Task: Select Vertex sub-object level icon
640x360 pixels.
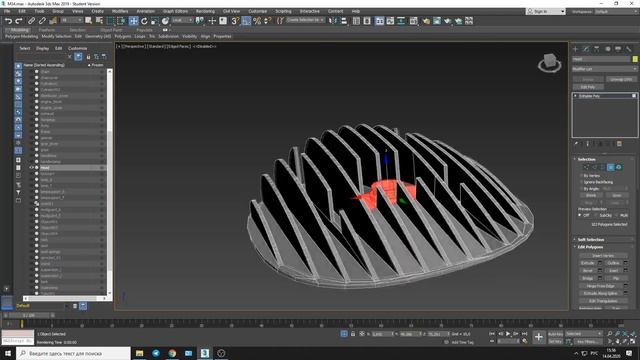Action: pos(586,167)
